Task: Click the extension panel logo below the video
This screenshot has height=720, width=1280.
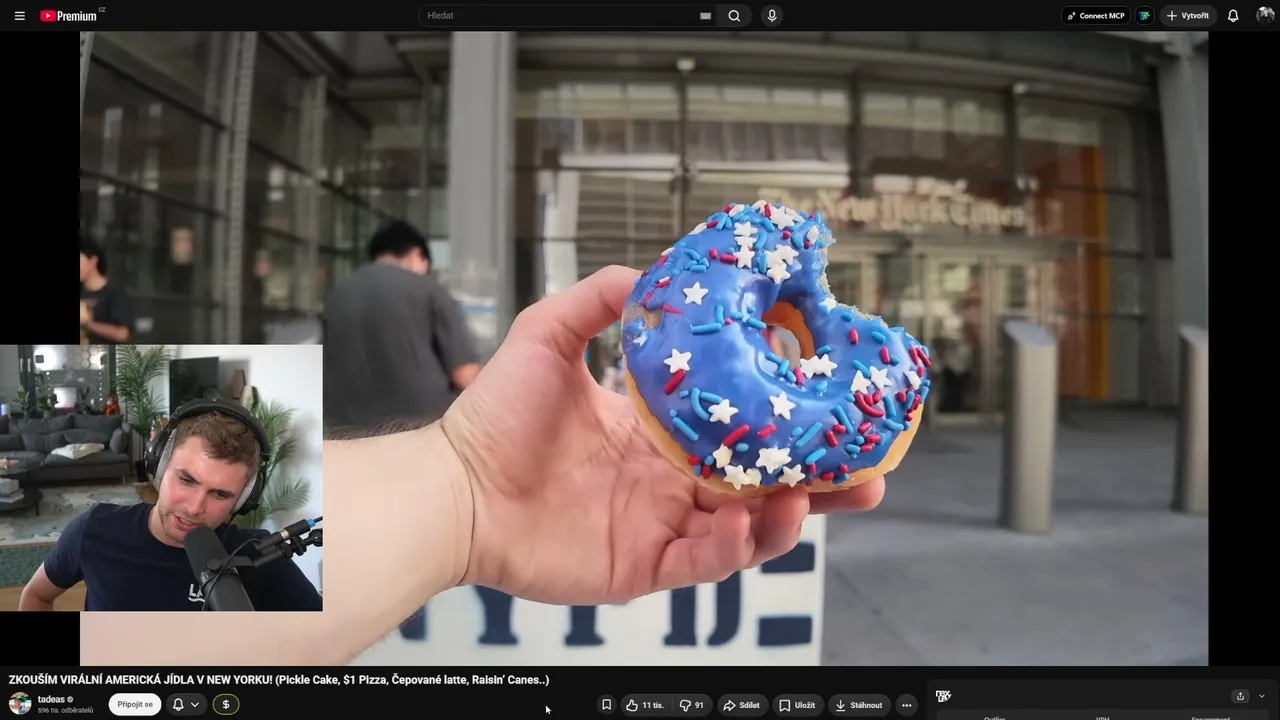Action: click(943, 696)
